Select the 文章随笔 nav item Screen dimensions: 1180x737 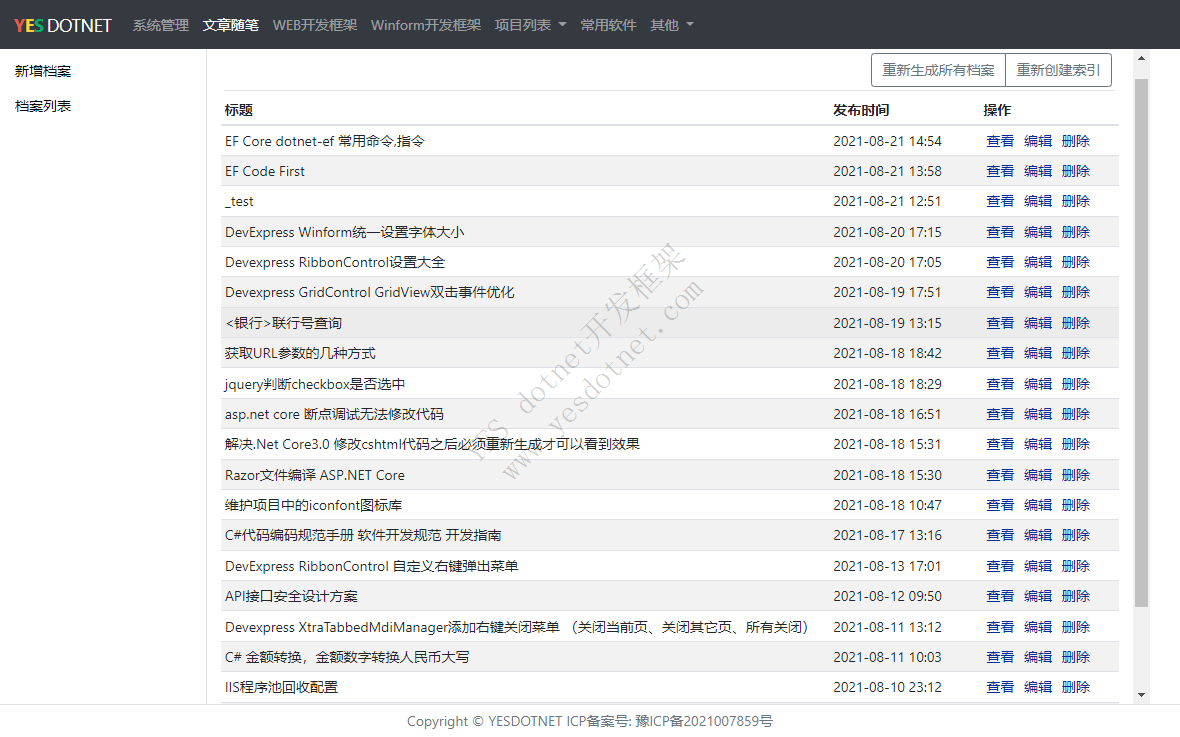click(x=230, y=25)
